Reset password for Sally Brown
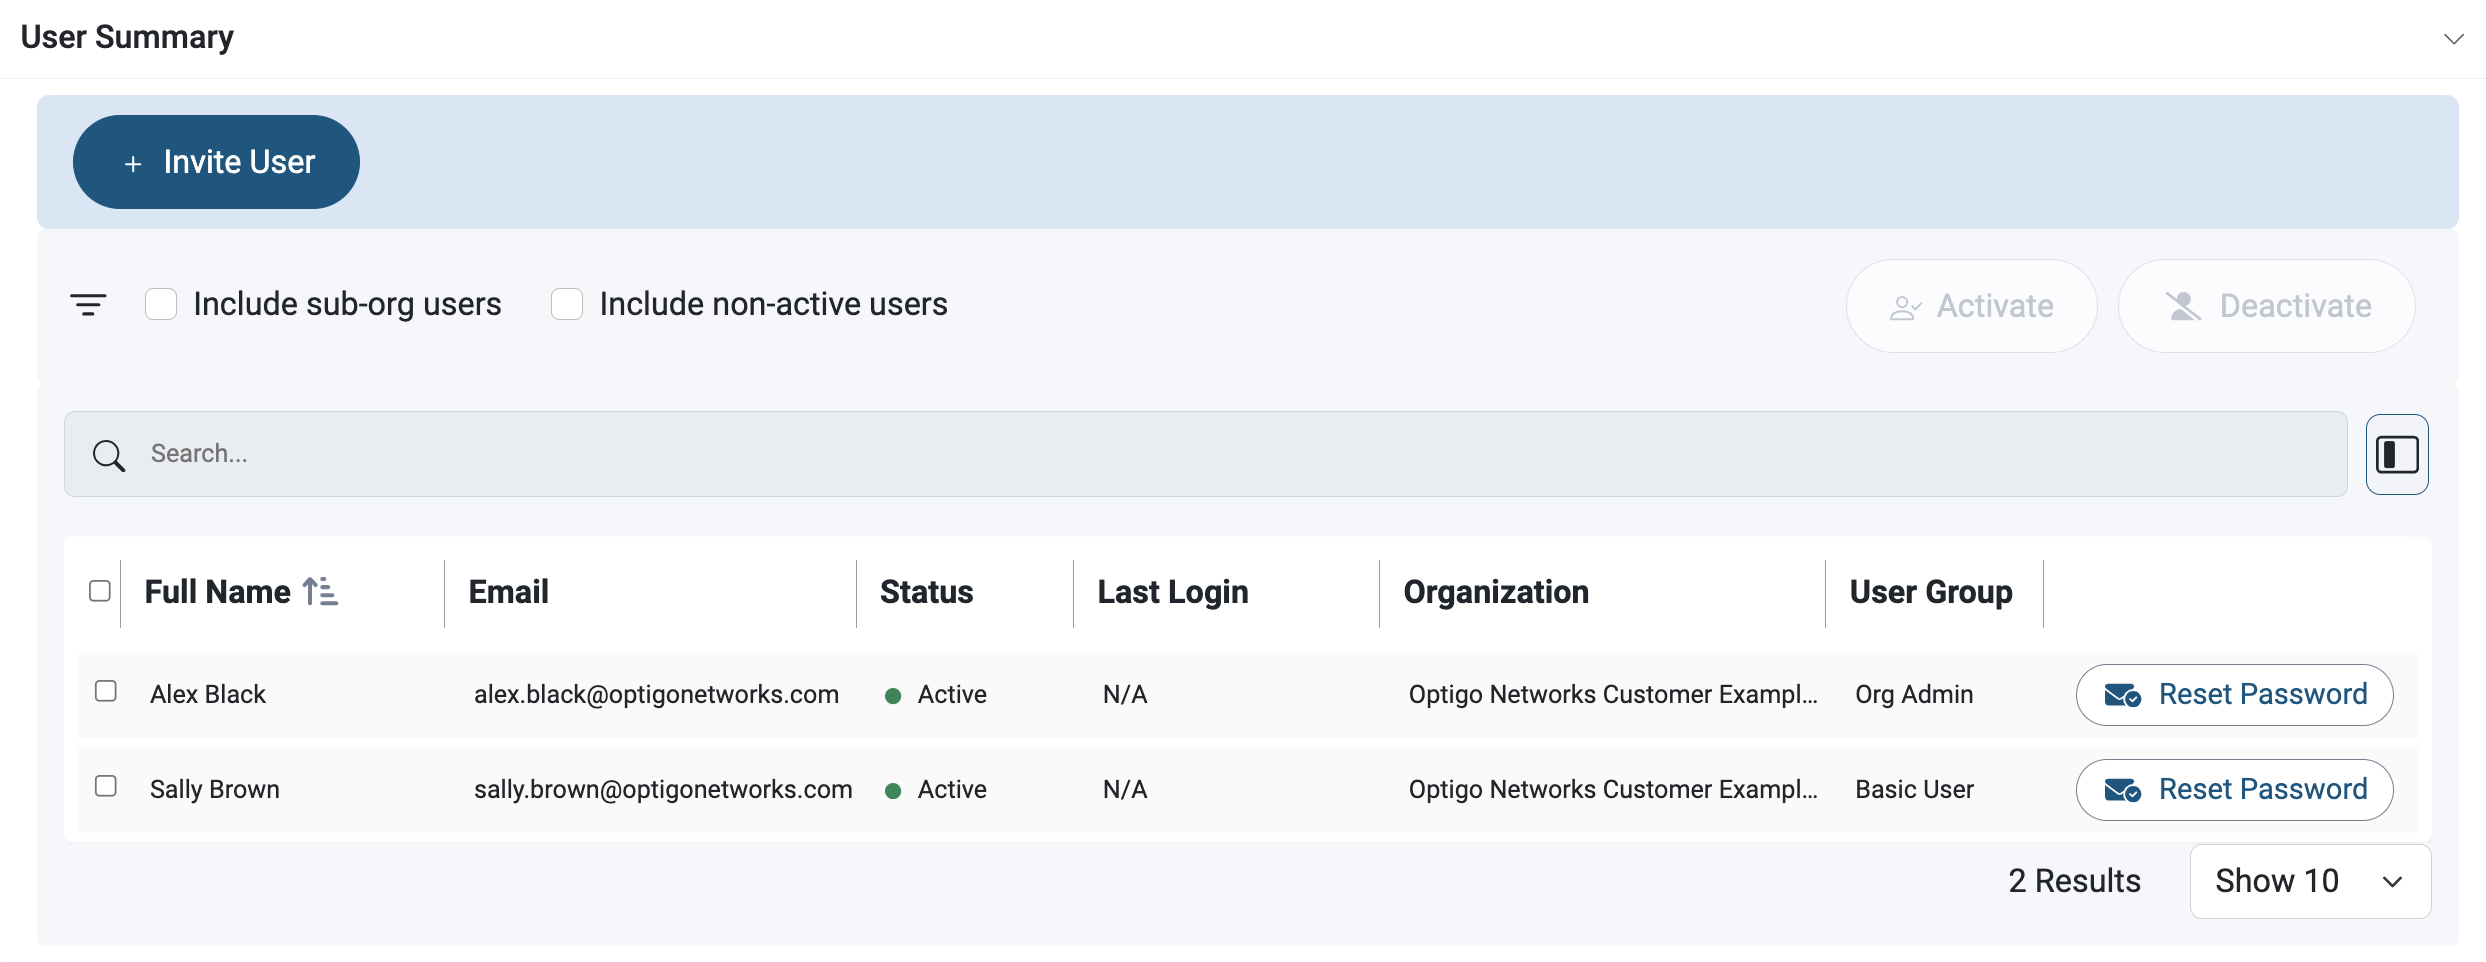Viewport: 2486px width, 962px height. click(x=2234, y=790)
